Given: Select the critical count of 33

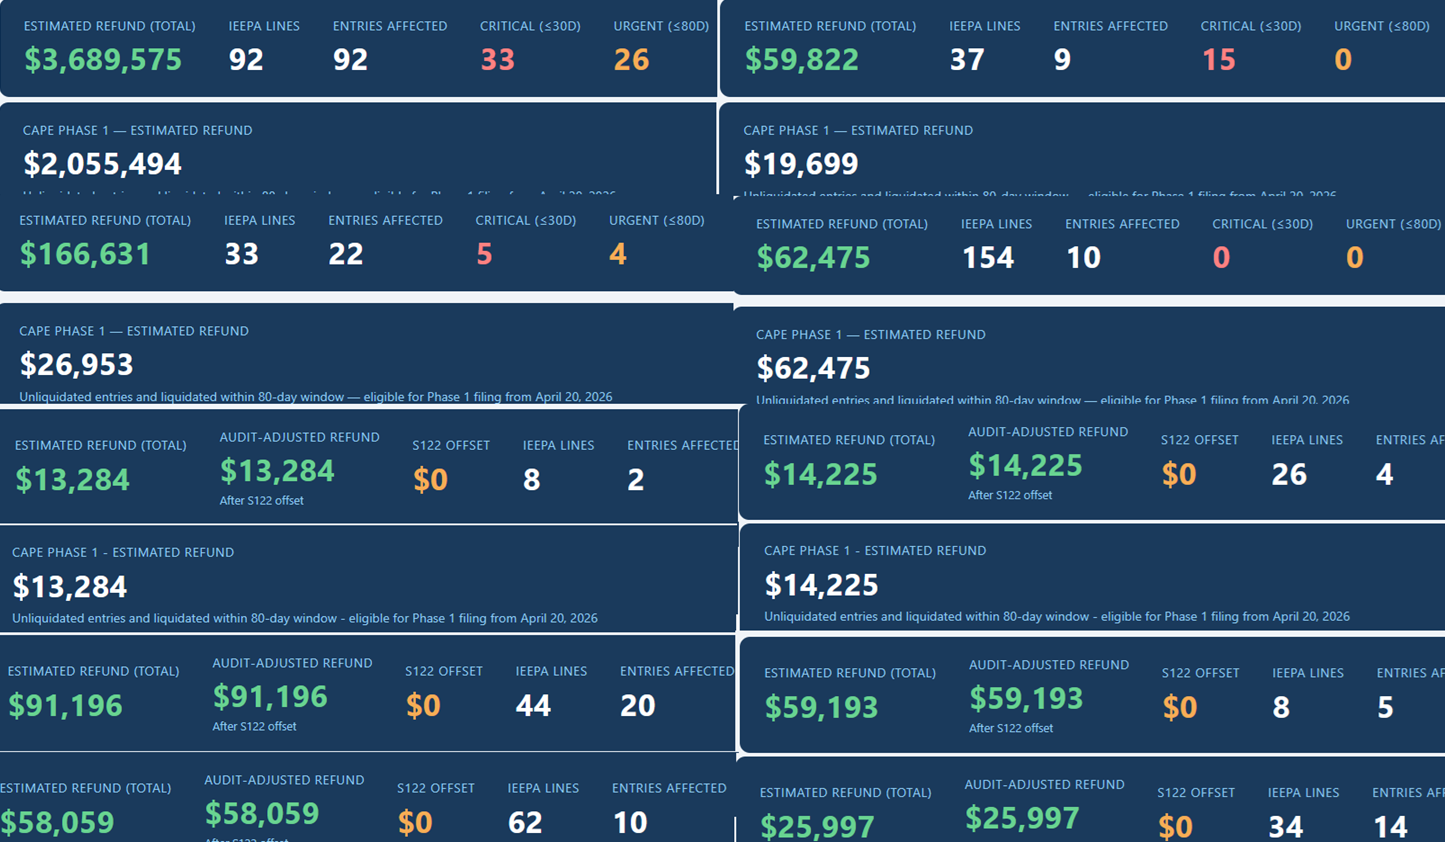Looking at the screenshot, I should point(497,60).
